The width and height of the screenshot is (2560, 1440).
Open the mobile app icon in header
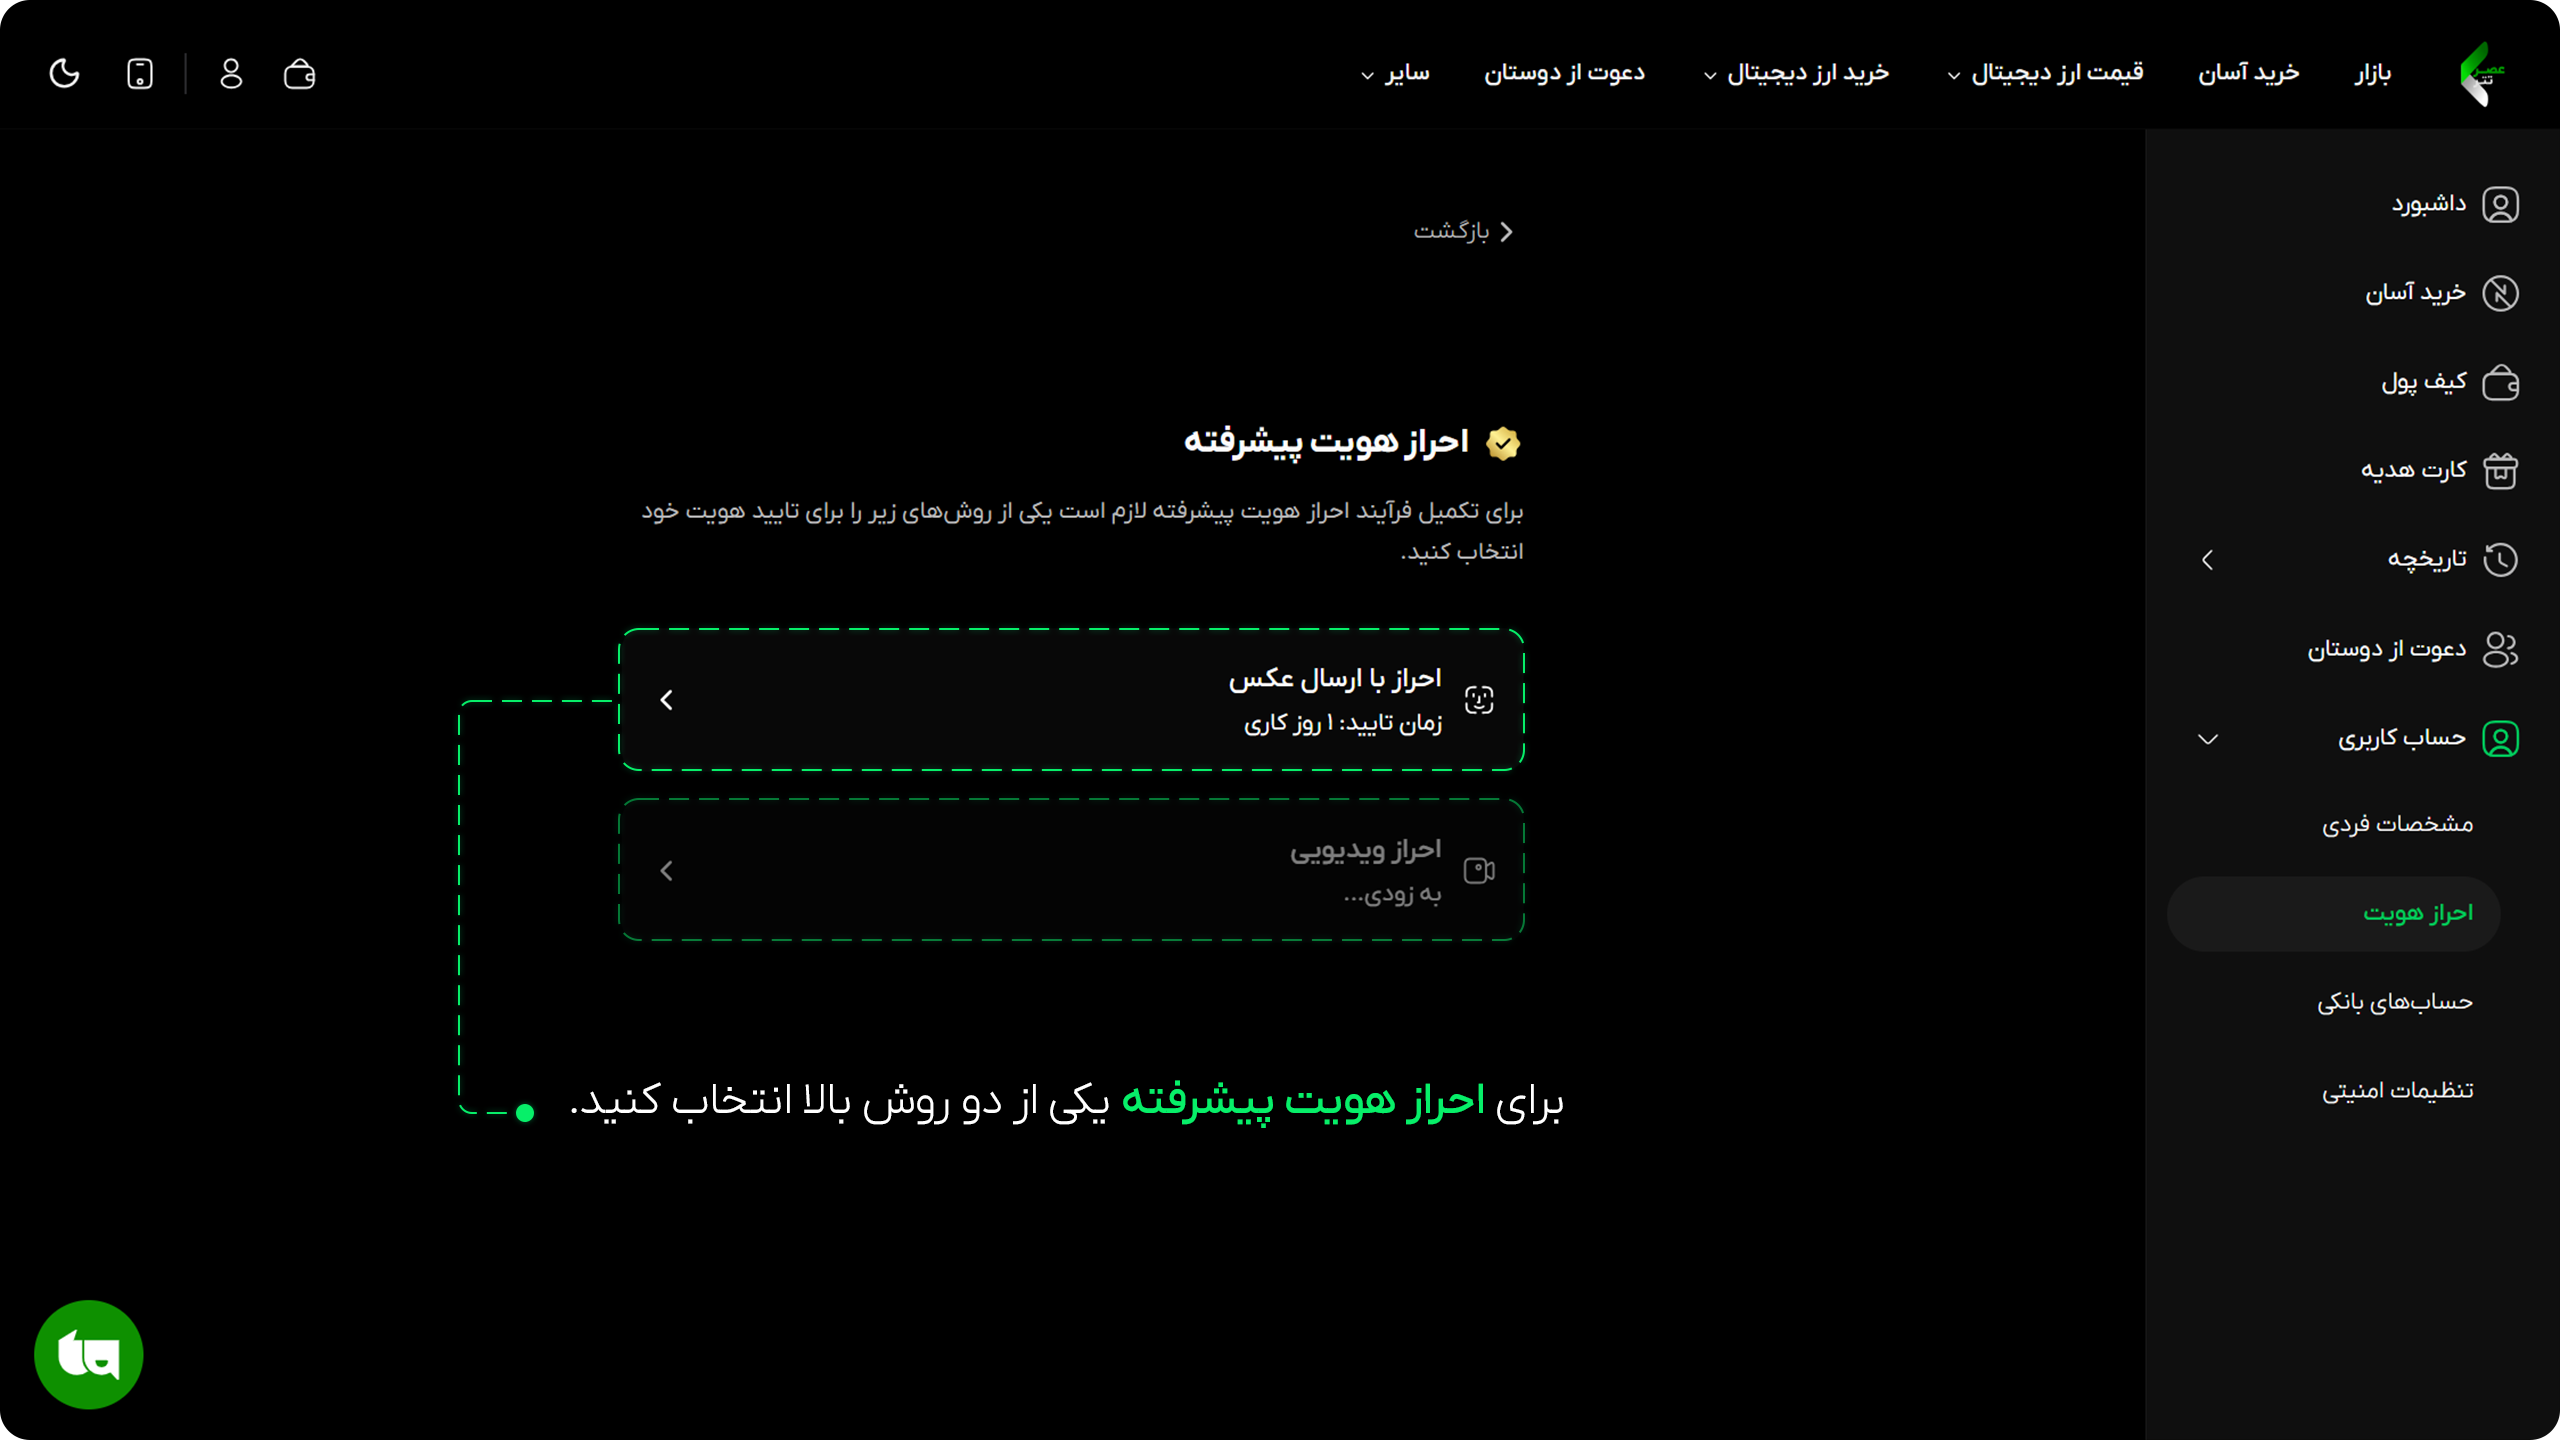point(140,73)
